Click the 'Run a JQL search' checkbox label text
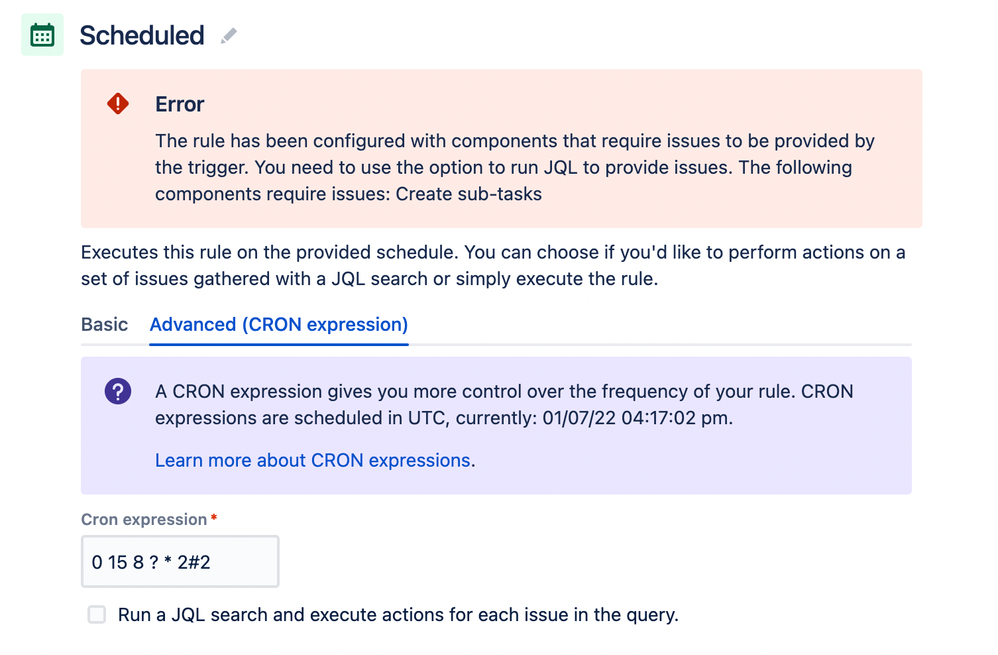 tap(398, 615)
